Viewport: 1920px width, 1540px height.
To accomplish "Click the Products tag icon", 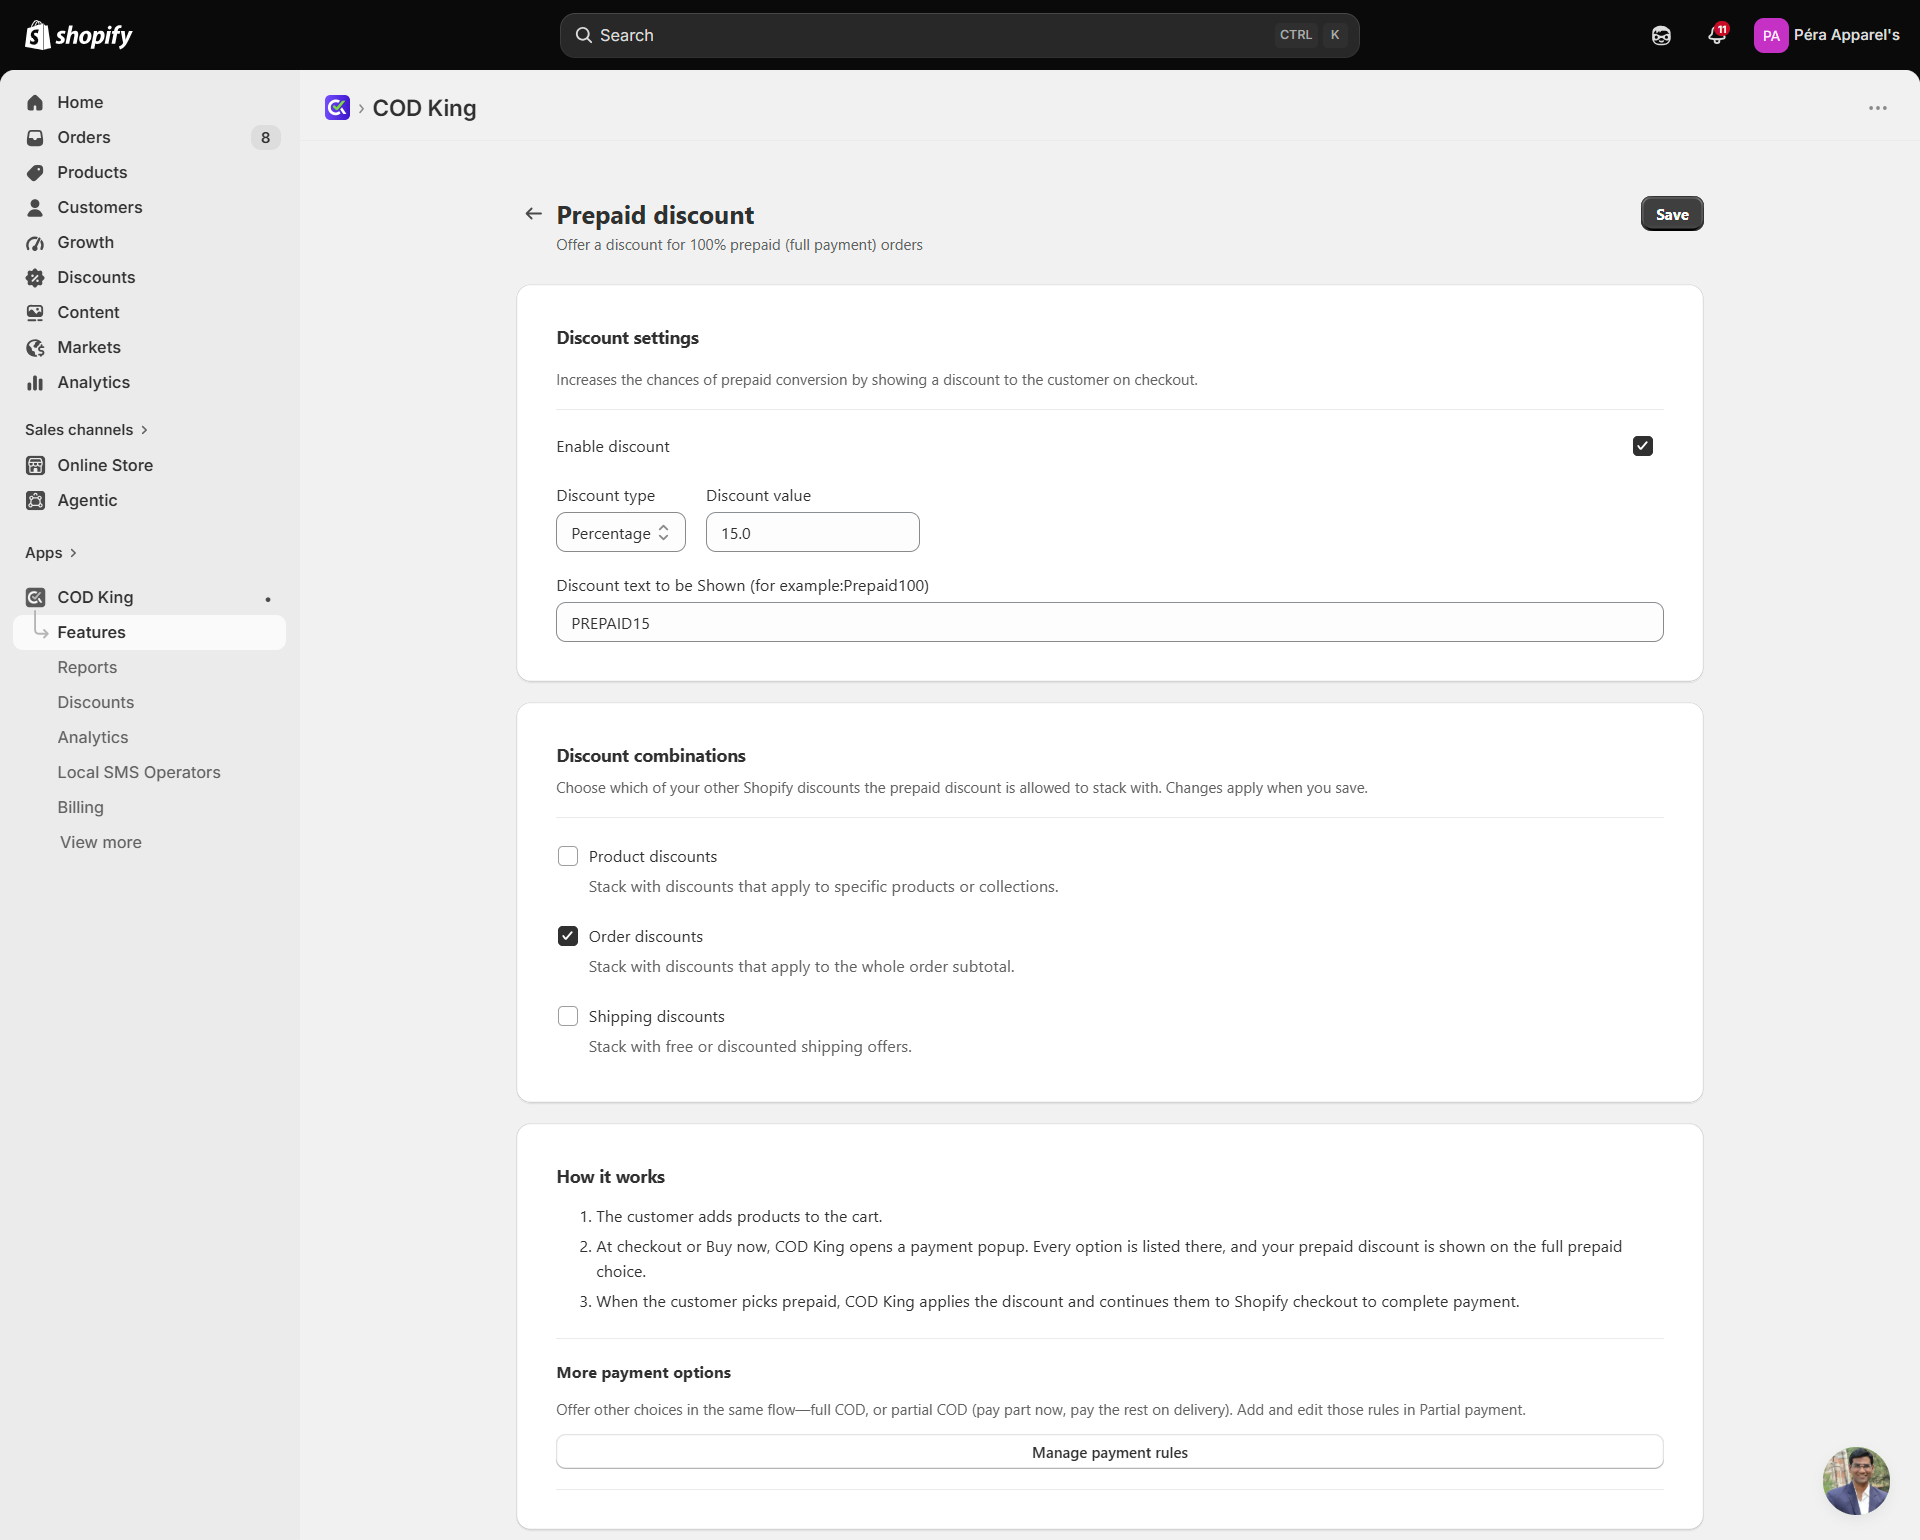I will coord(35,173).
